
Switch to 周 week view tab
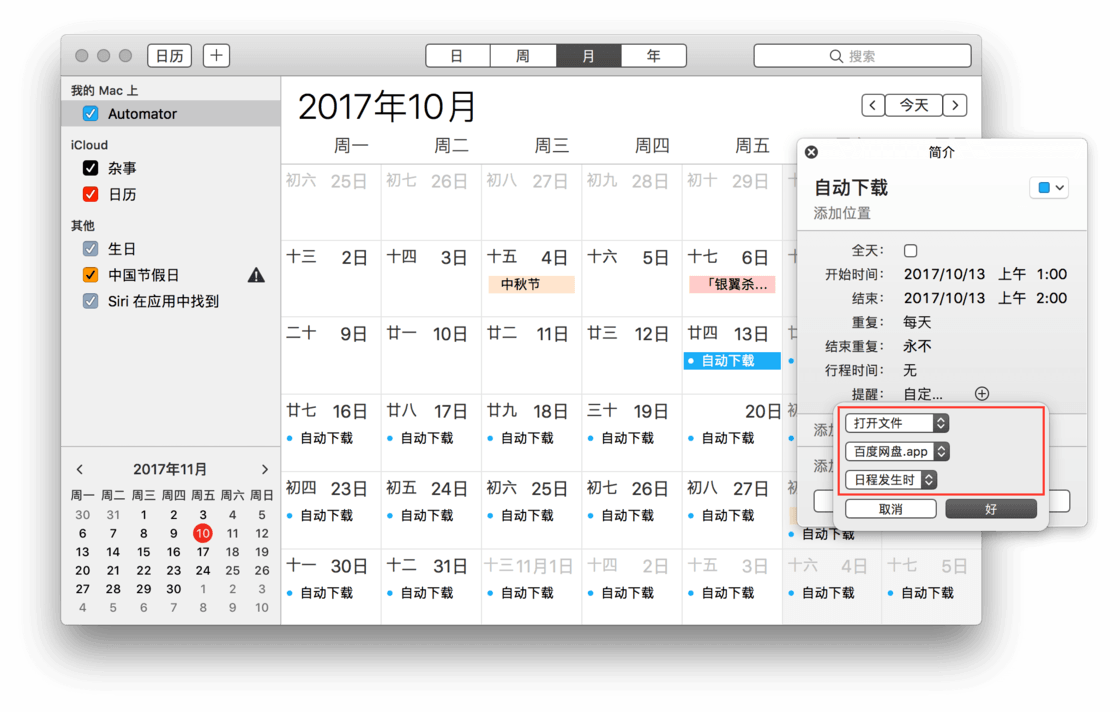pyautogui.click(x=522, y=56)
